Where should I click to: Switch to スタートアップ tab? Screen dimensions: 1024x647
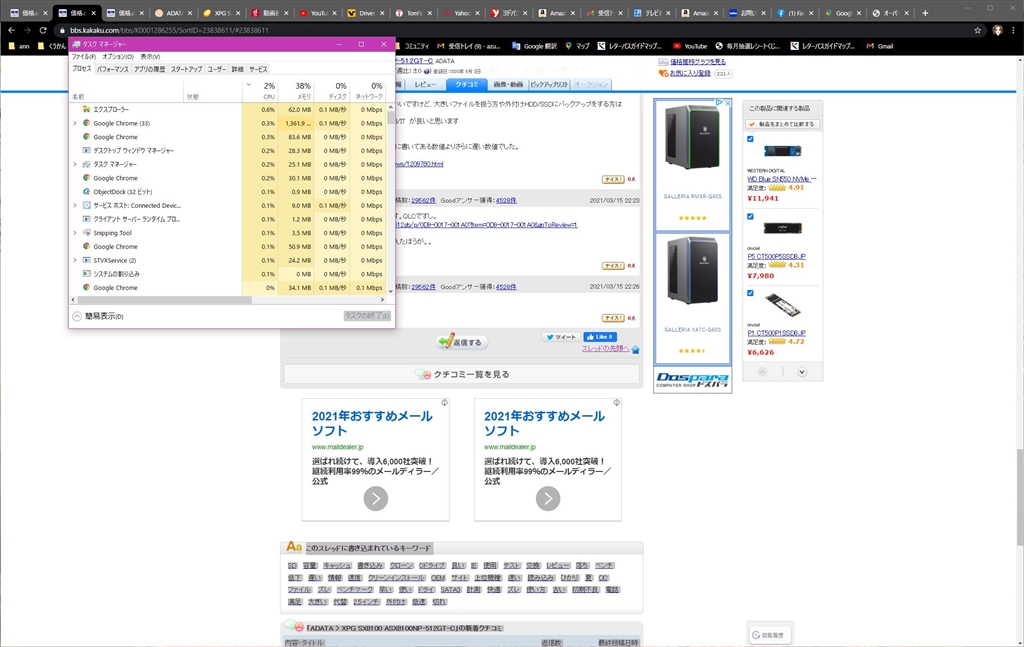pyautogui.click(x=187, y=69)
